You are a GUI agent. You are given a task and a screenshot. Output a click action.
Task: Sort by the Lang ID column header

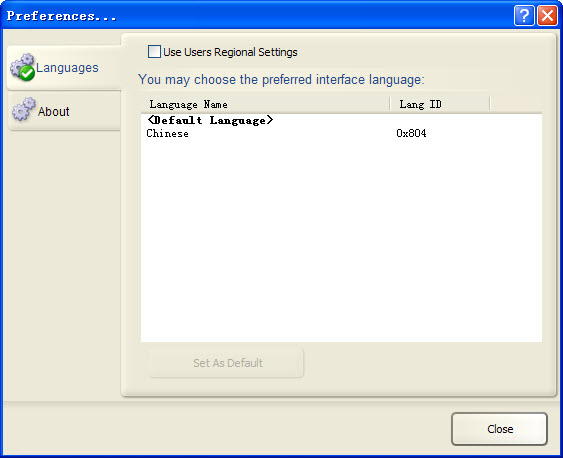[440, 104]
